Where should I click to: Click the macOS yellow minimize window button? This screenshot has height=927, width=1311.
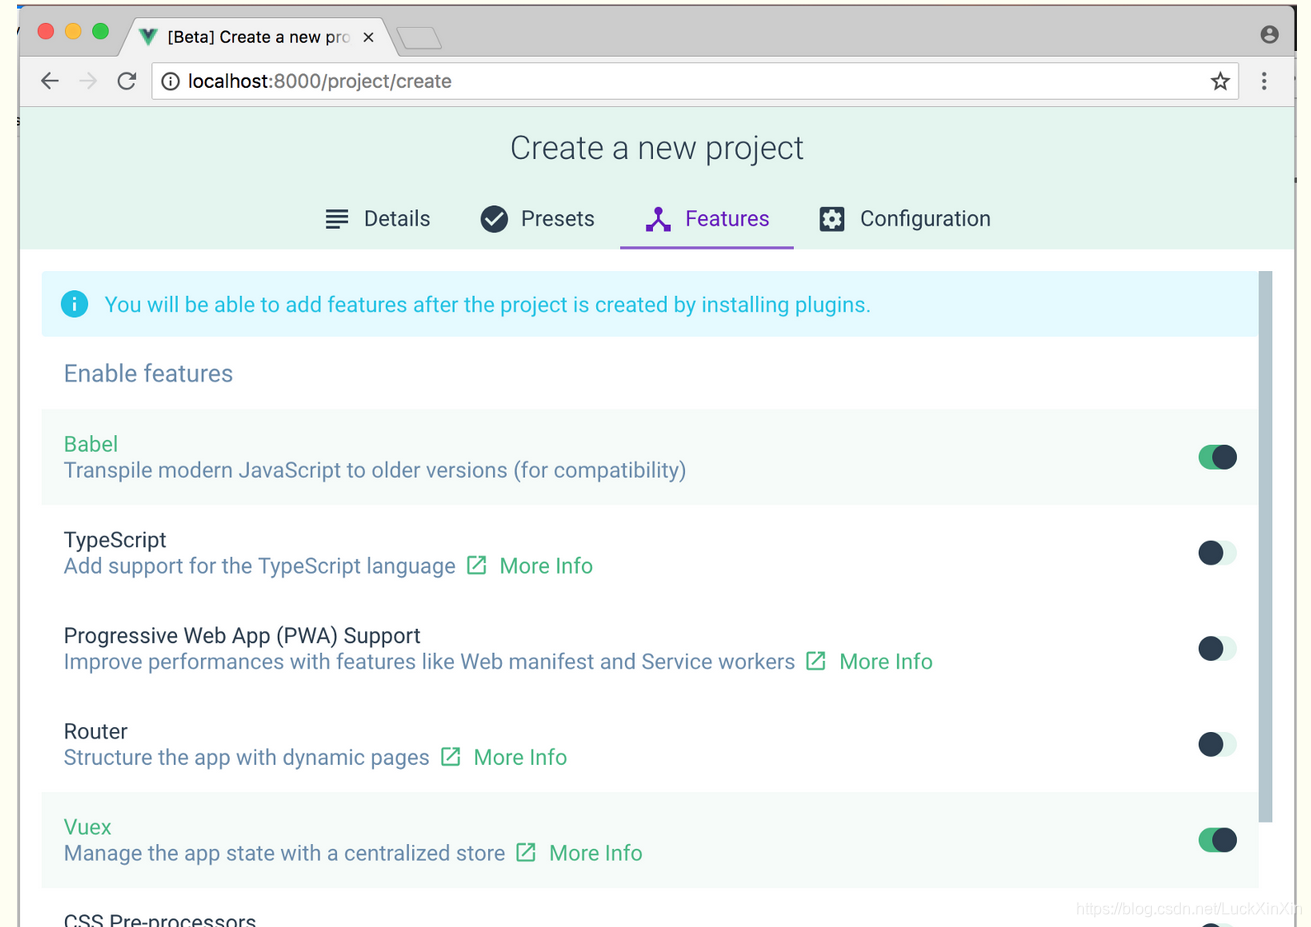click(73, 31)
